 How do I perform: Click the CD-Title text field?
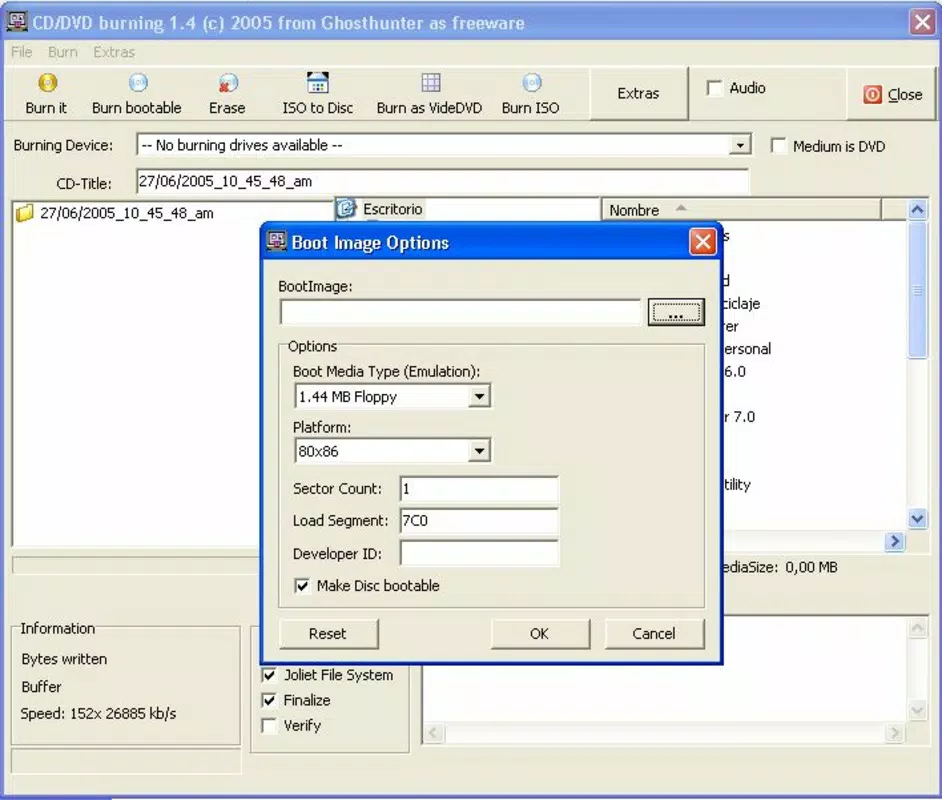click(443, 181)
